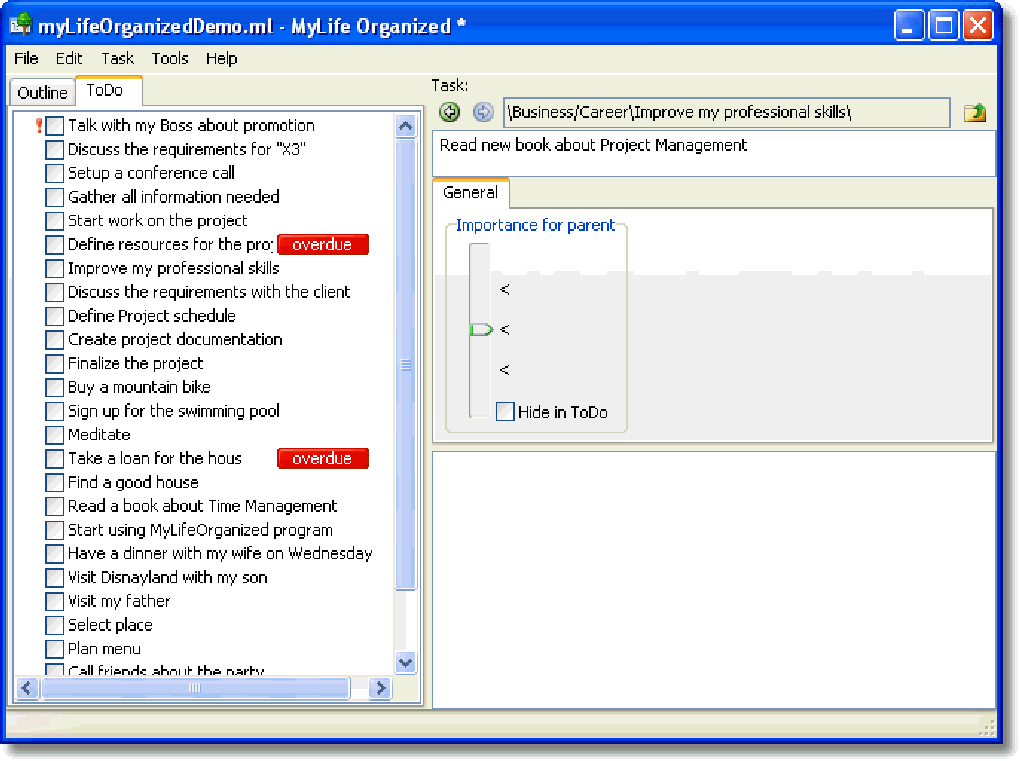The height and width of the screenshot is (761, 1020).
Task: Open the Edit menu
Action: point(69,59)
